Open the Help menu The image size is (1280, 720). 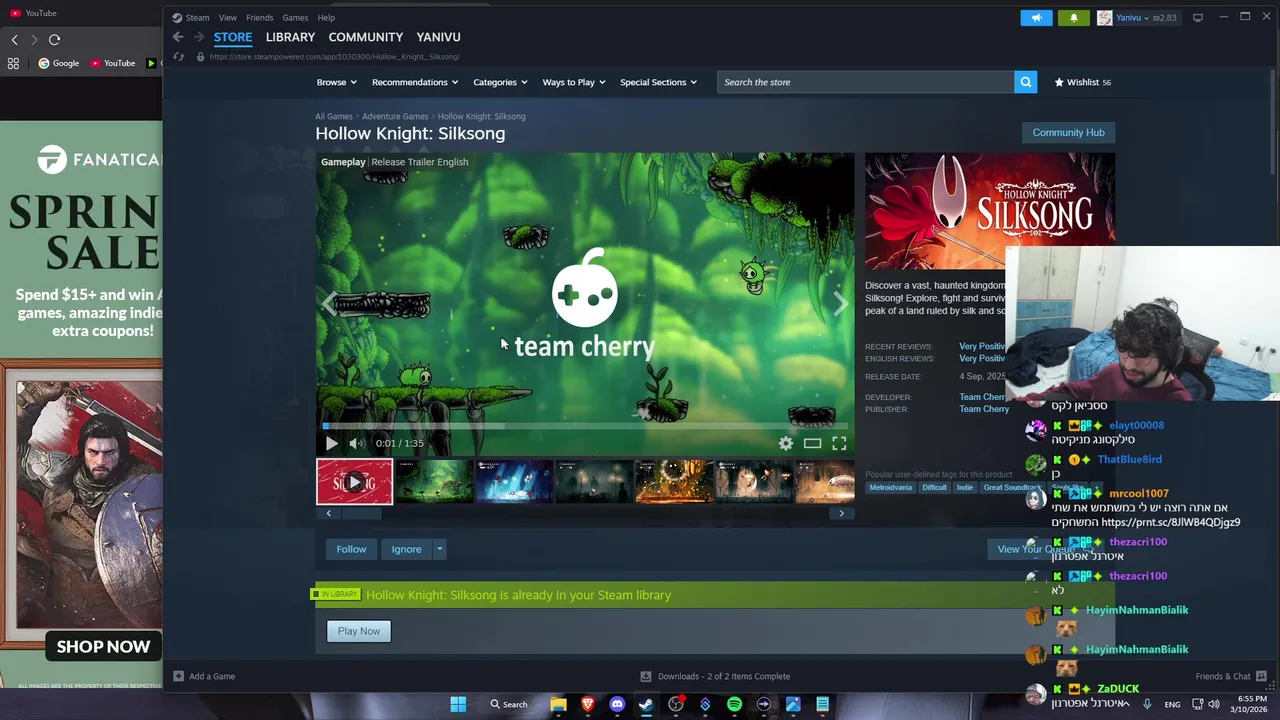(x=326, y=17)
